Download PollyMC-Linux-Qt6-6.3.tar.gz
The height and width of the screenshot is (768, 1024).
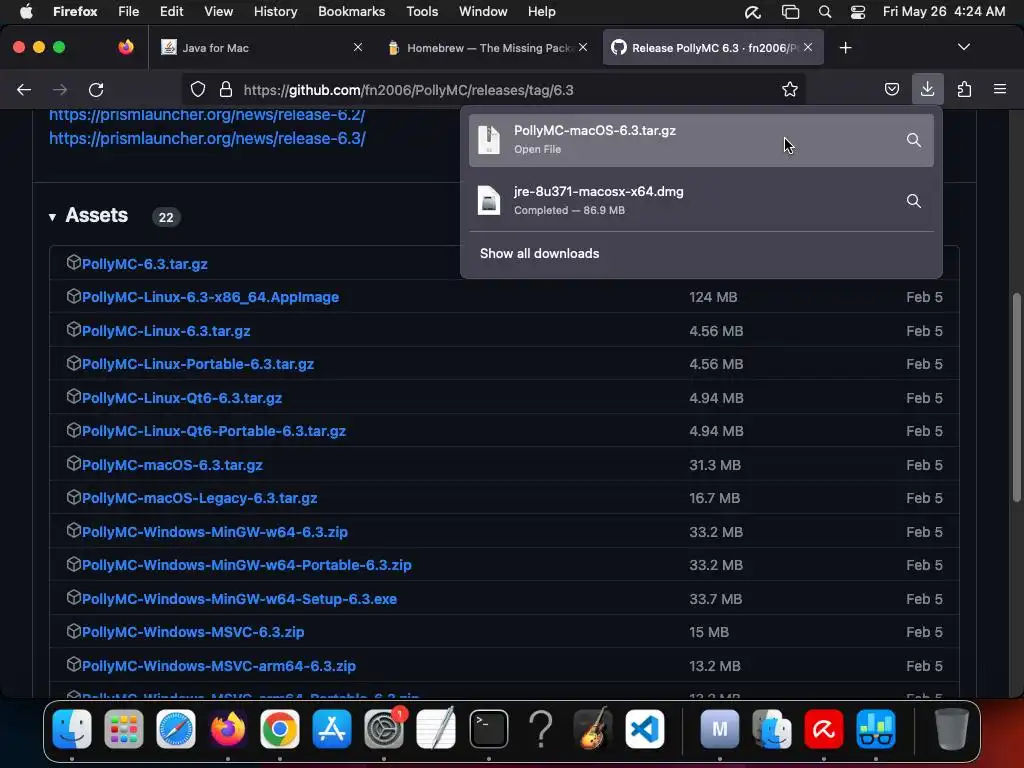pyautogui.click(x=182, y=398)
